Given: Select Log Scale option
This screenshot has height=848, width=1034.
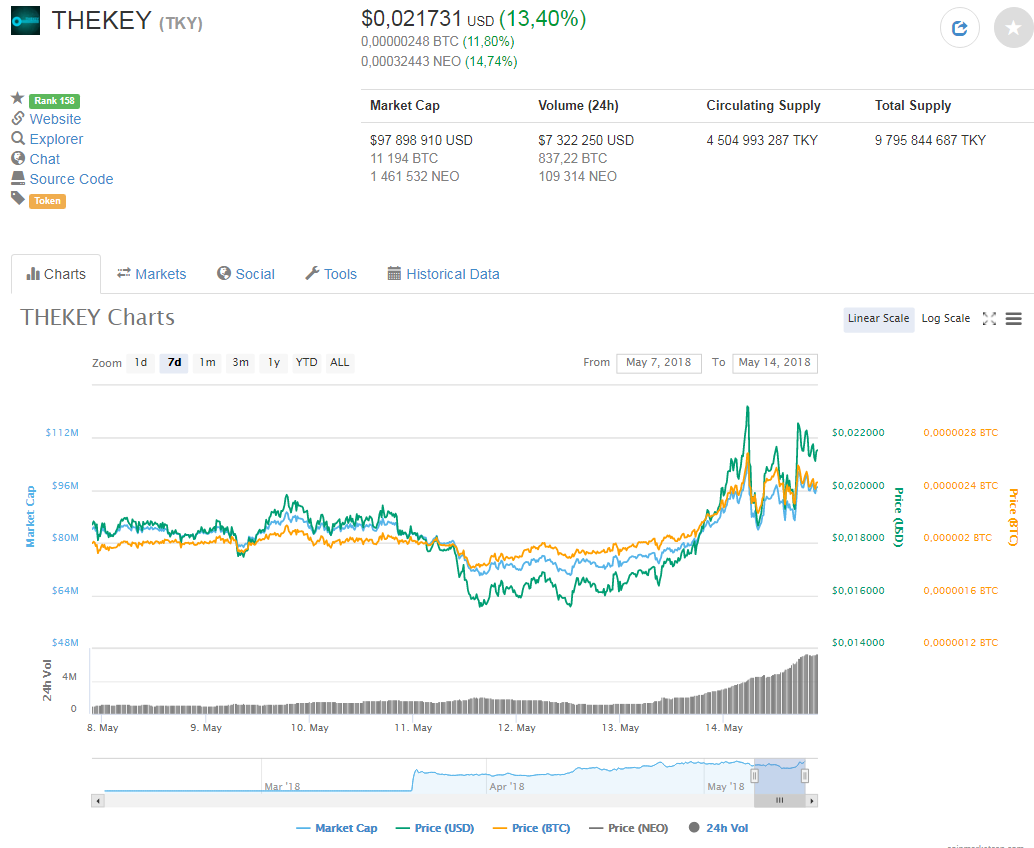Looking at the screenshot, I should (946, 318).
